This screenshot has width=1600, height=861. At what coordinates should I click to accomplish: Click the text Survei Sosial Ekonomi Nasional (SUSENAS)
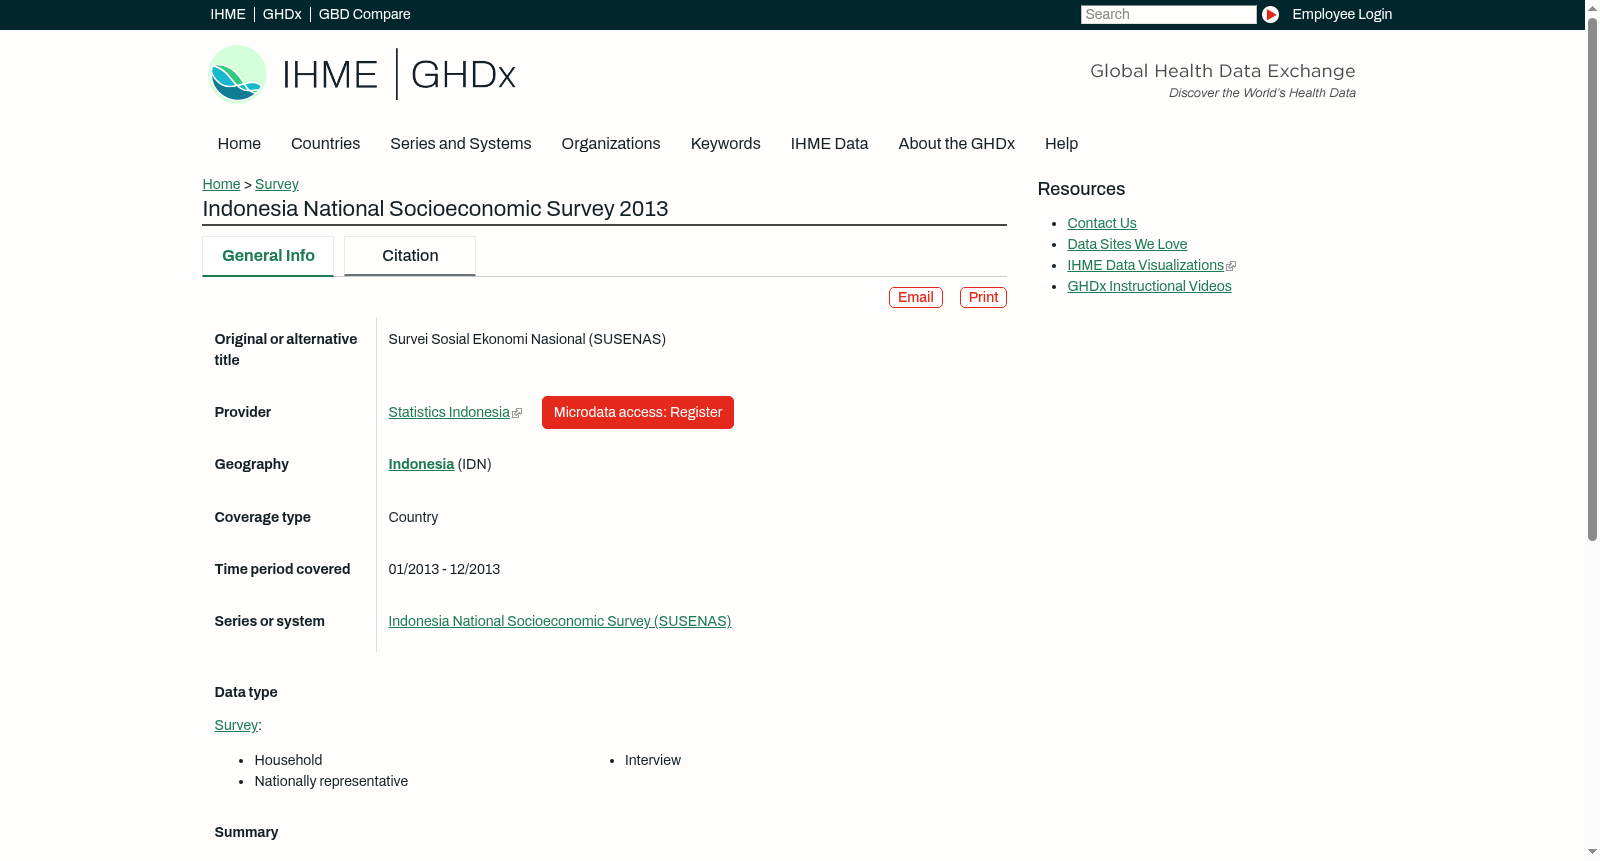point(527,339)
